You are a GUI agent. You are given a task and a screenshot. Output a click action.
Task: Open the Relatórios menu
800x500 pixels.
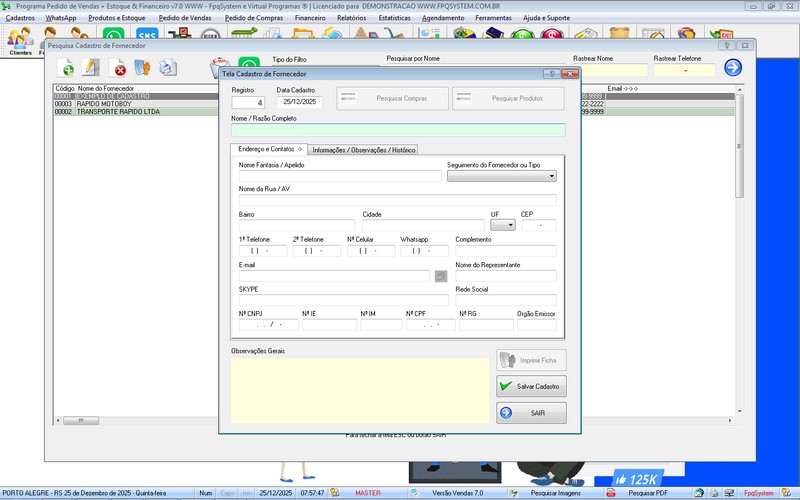(351, 18)
